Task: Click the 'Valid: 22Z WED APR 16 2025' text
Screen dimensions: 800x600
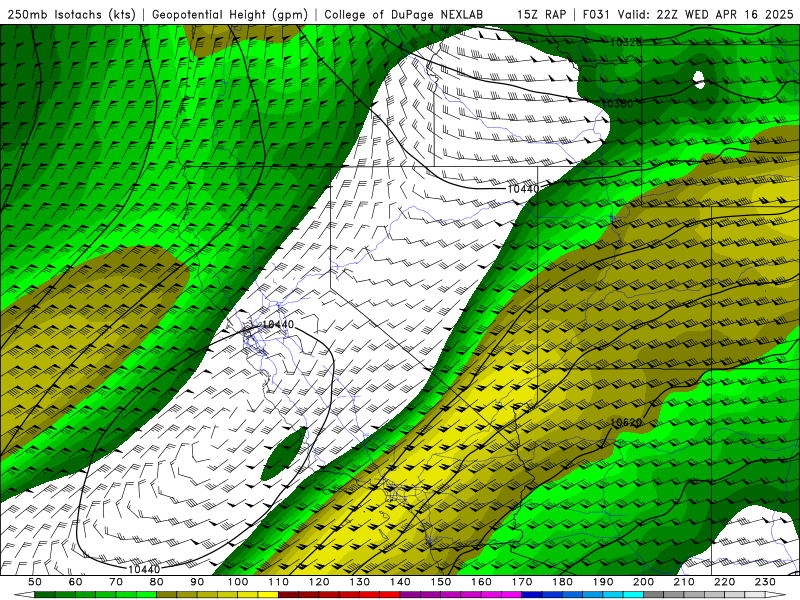Action: tap(706, 14)
